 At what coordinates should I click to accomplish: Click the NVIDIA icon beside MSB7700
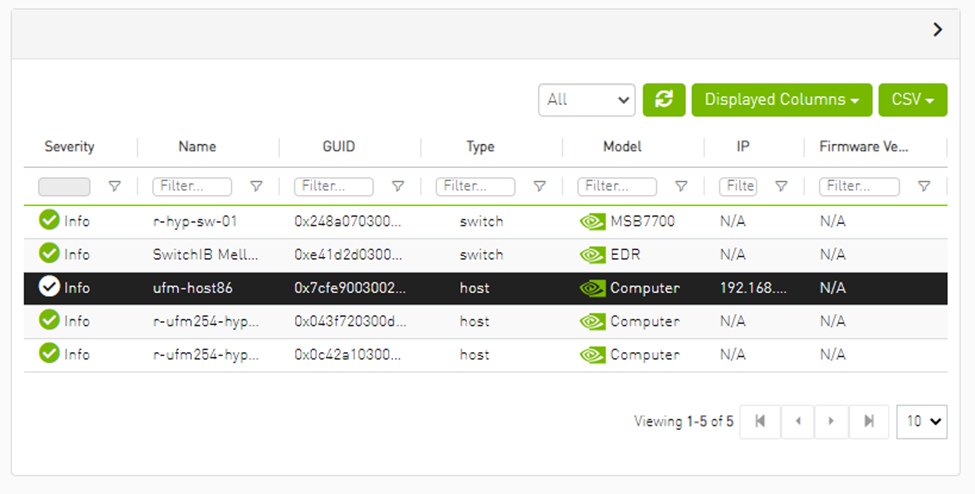click(x=592, y=222)
